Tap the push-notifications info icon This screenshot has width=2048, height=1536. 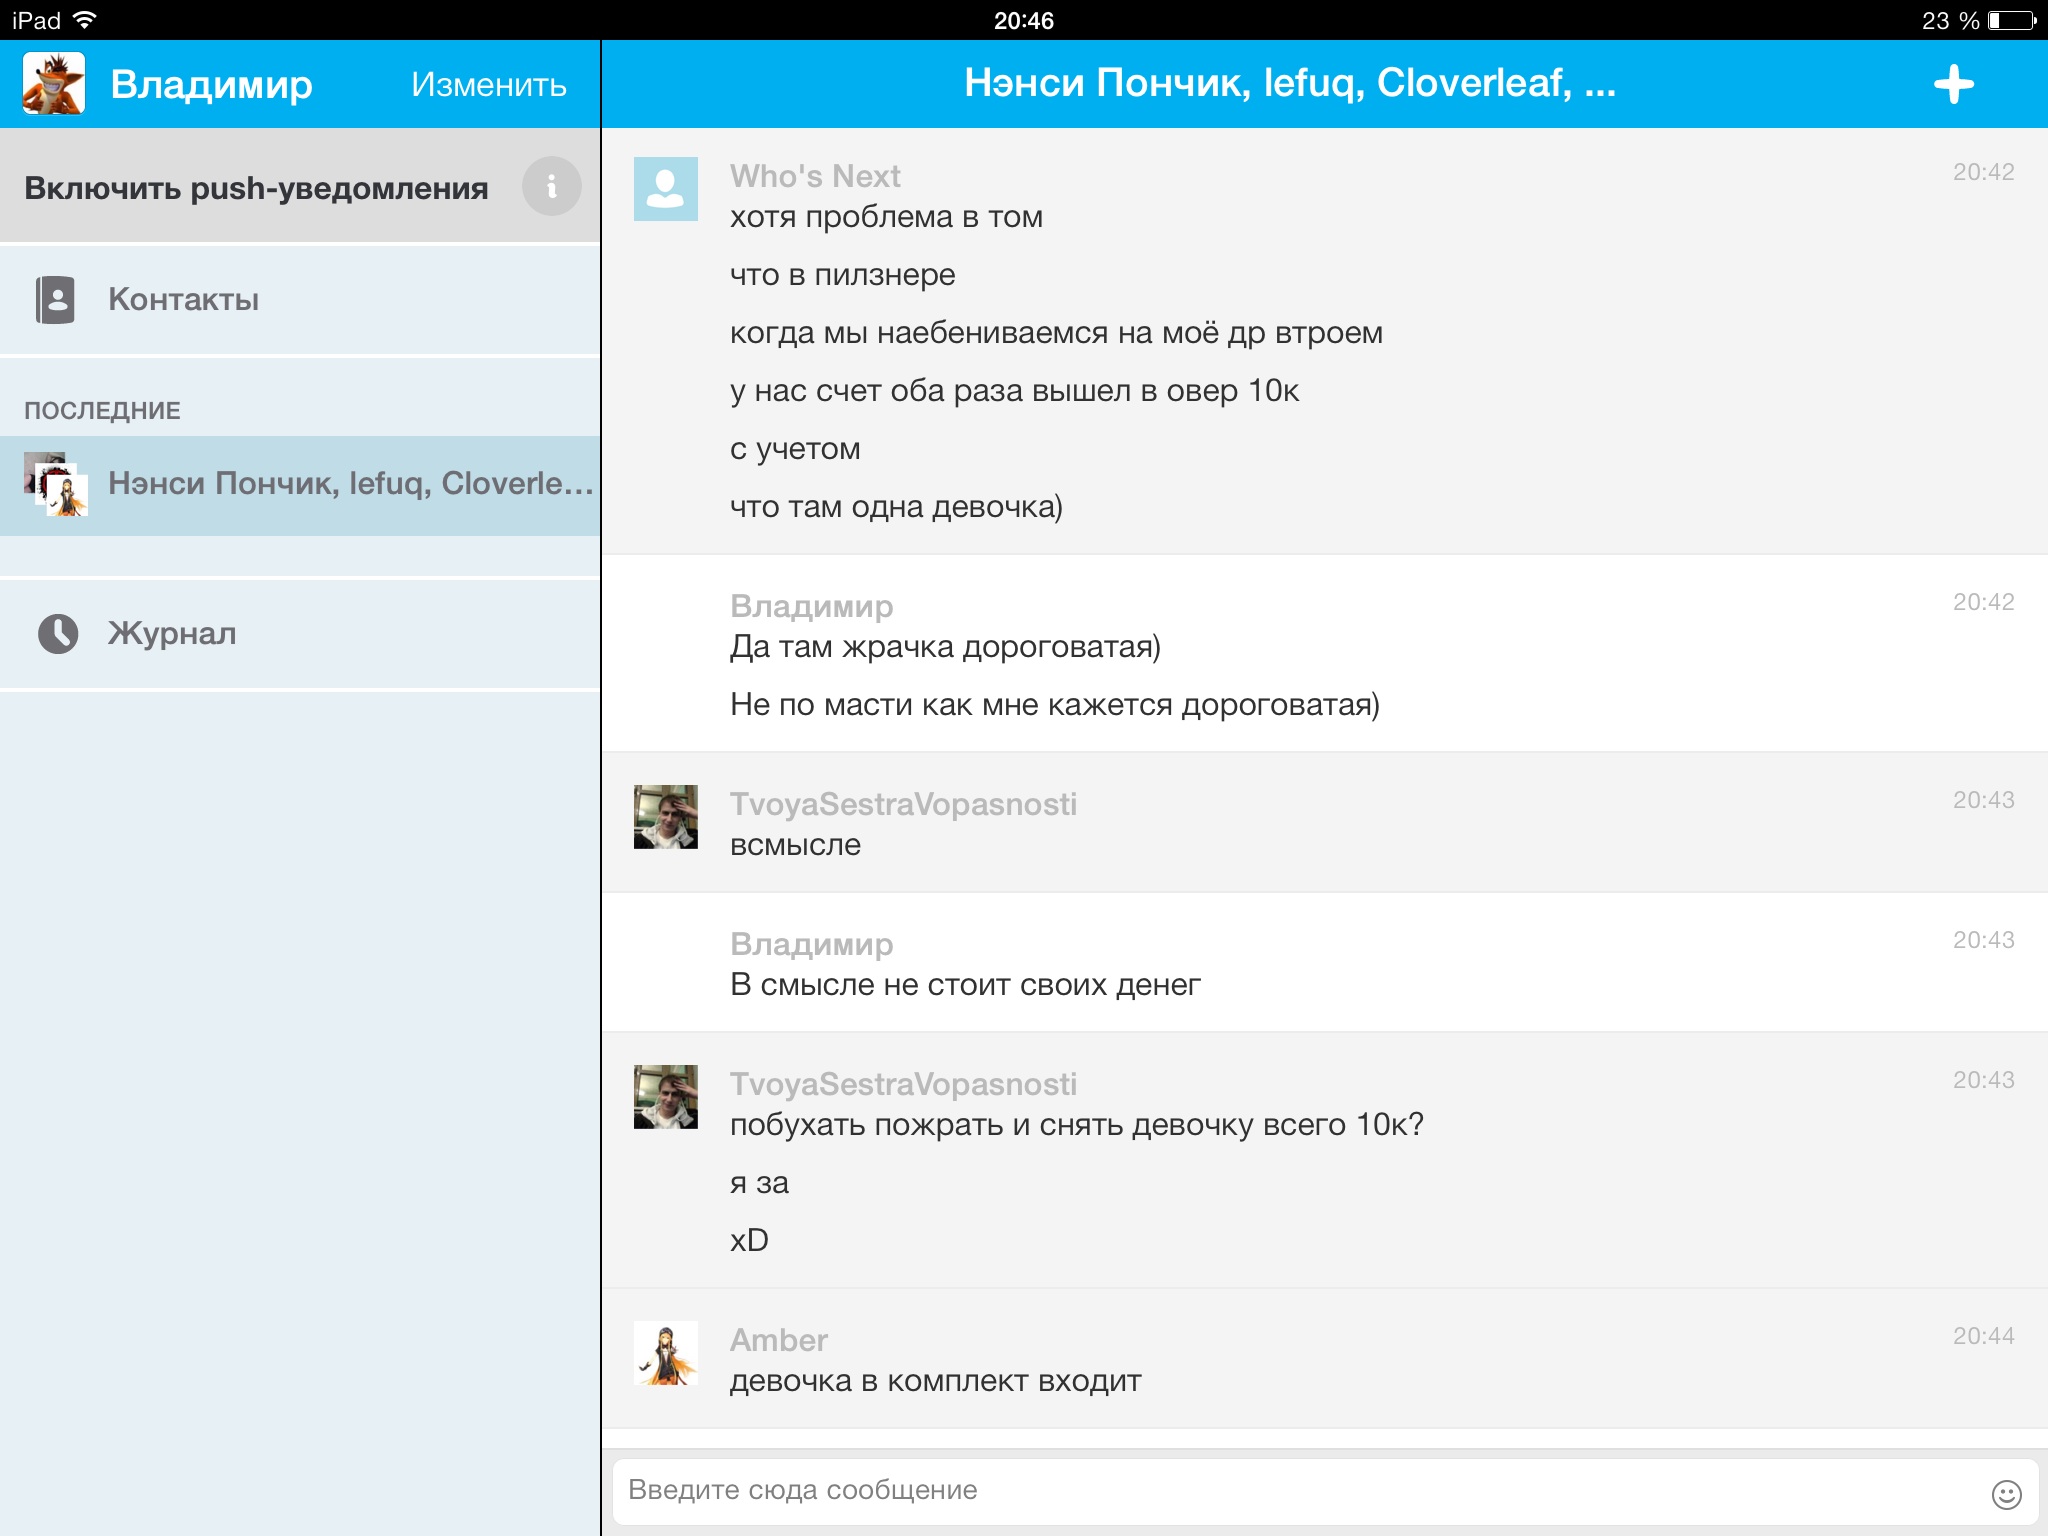click(x=551, y=186)
